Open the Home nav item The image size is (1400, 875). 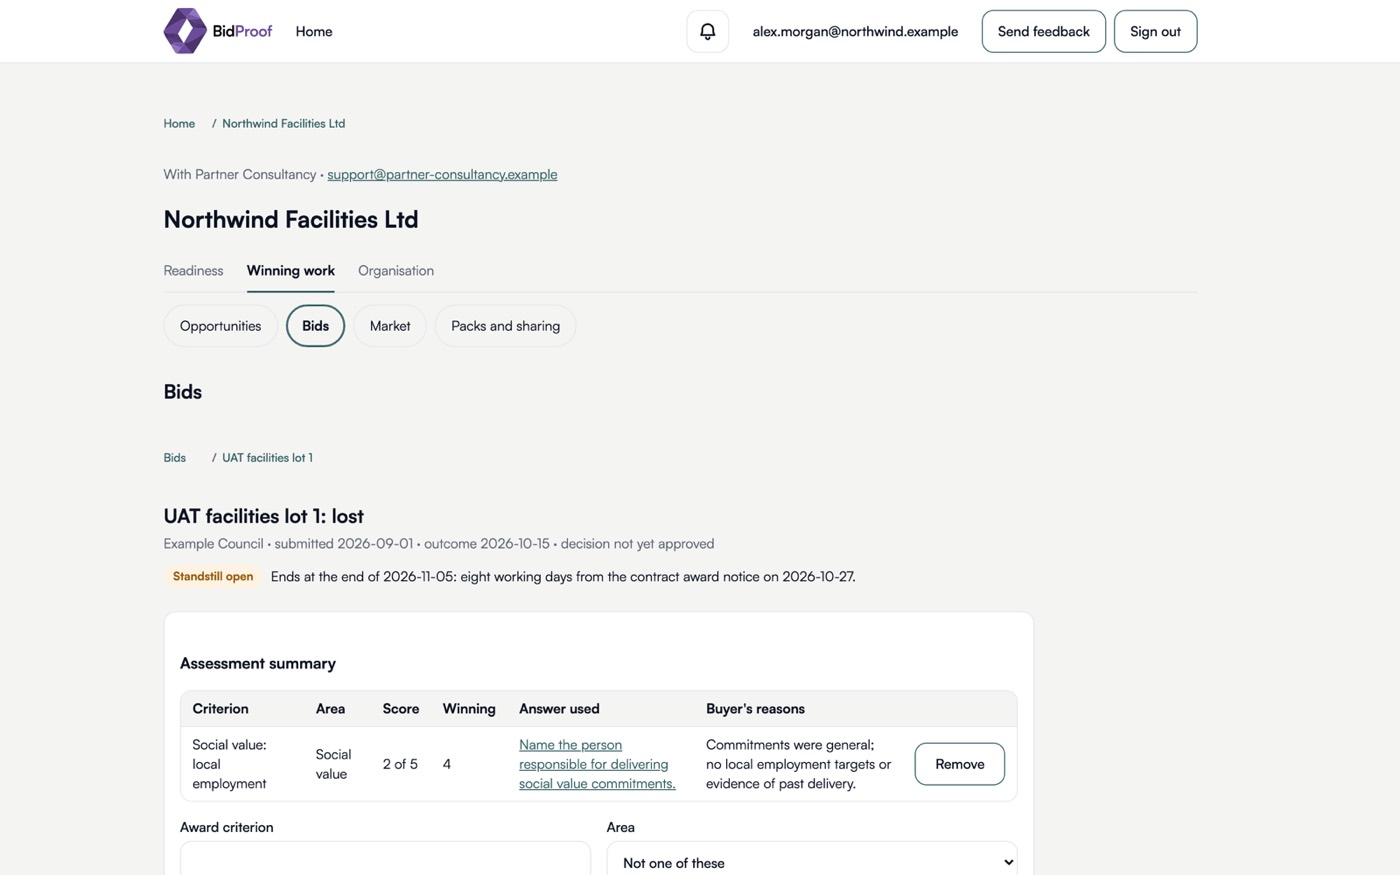314,31
